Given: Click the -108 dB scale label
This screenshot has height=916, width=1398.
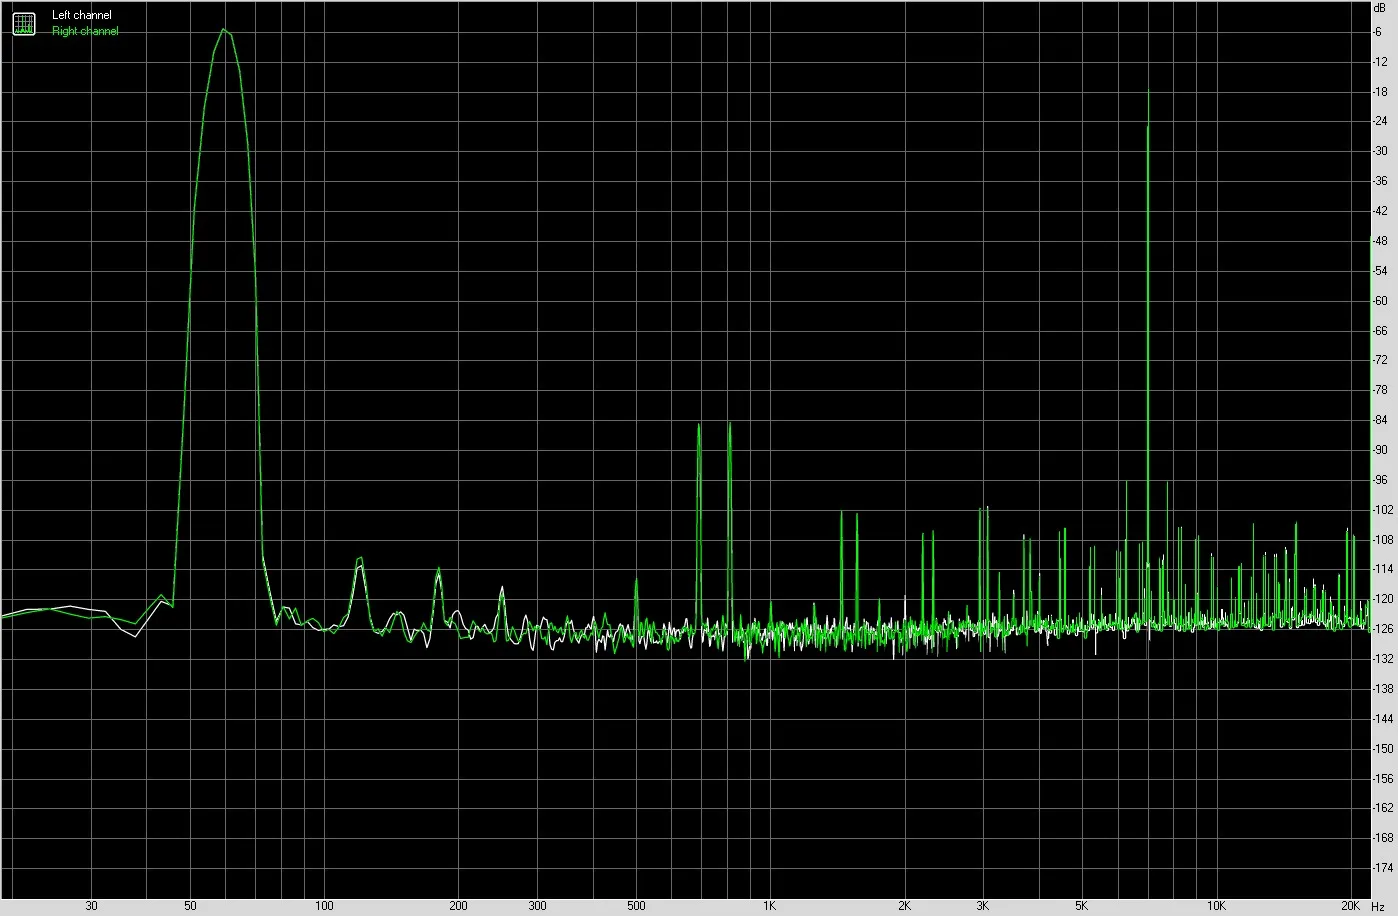Looking at the screenshot, I should coord(1384,540).
